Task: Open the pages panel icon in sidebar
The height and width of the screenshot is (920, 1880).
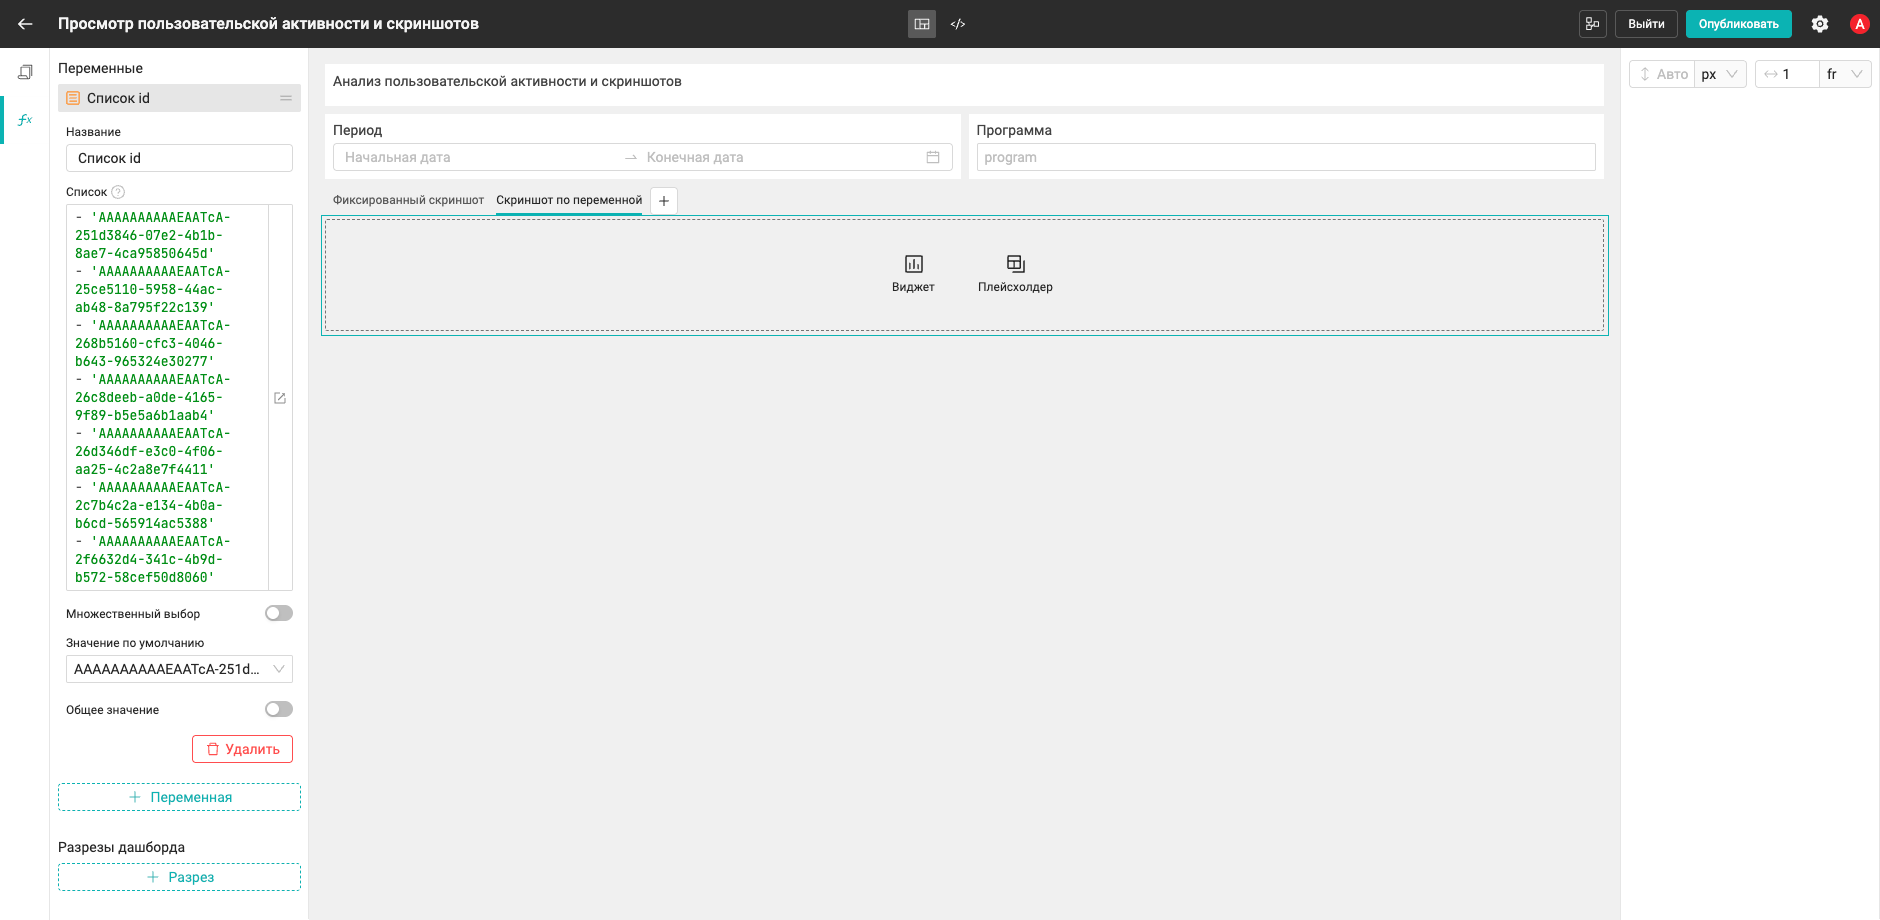Action: click(25, 72)
